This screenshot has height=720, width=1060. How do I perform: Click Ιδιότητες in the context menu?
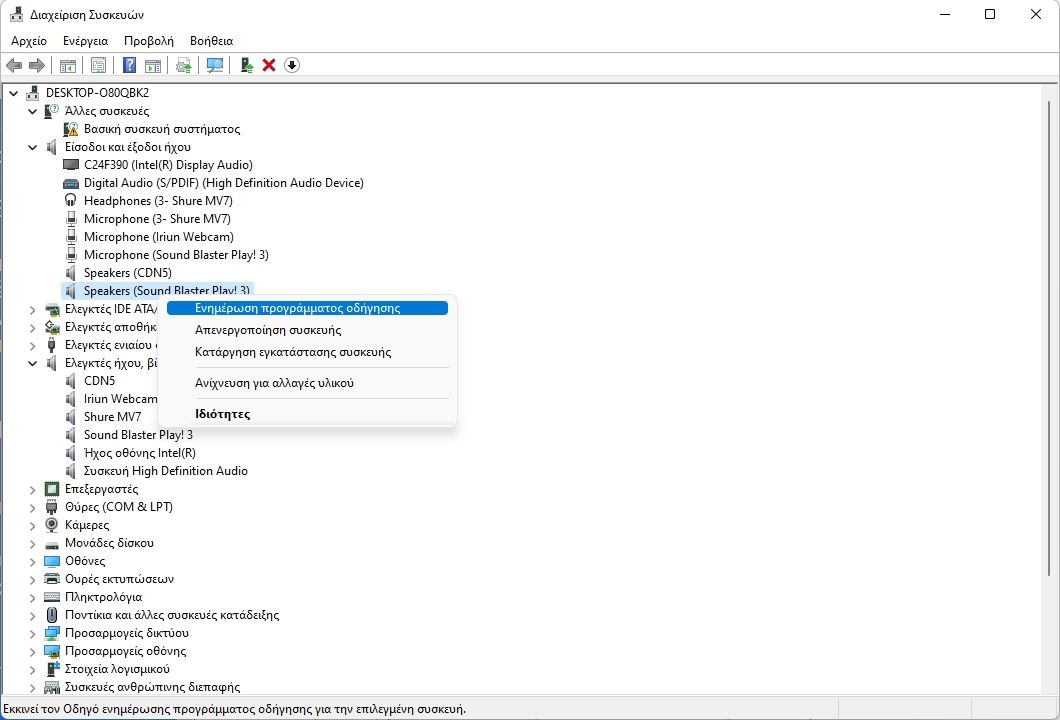tap(222, 413)
